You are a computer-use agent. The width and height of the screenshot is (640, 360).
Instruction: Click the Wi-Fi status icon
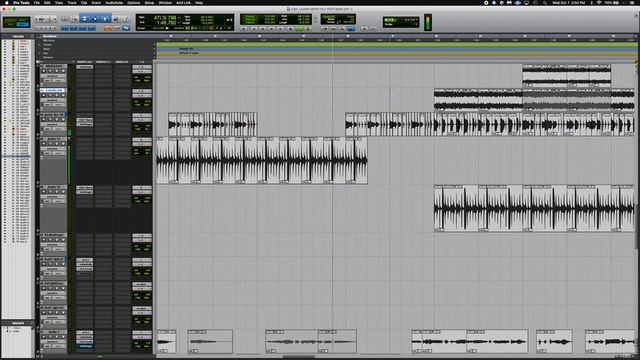pyautogui.click(x=599, y=2)
